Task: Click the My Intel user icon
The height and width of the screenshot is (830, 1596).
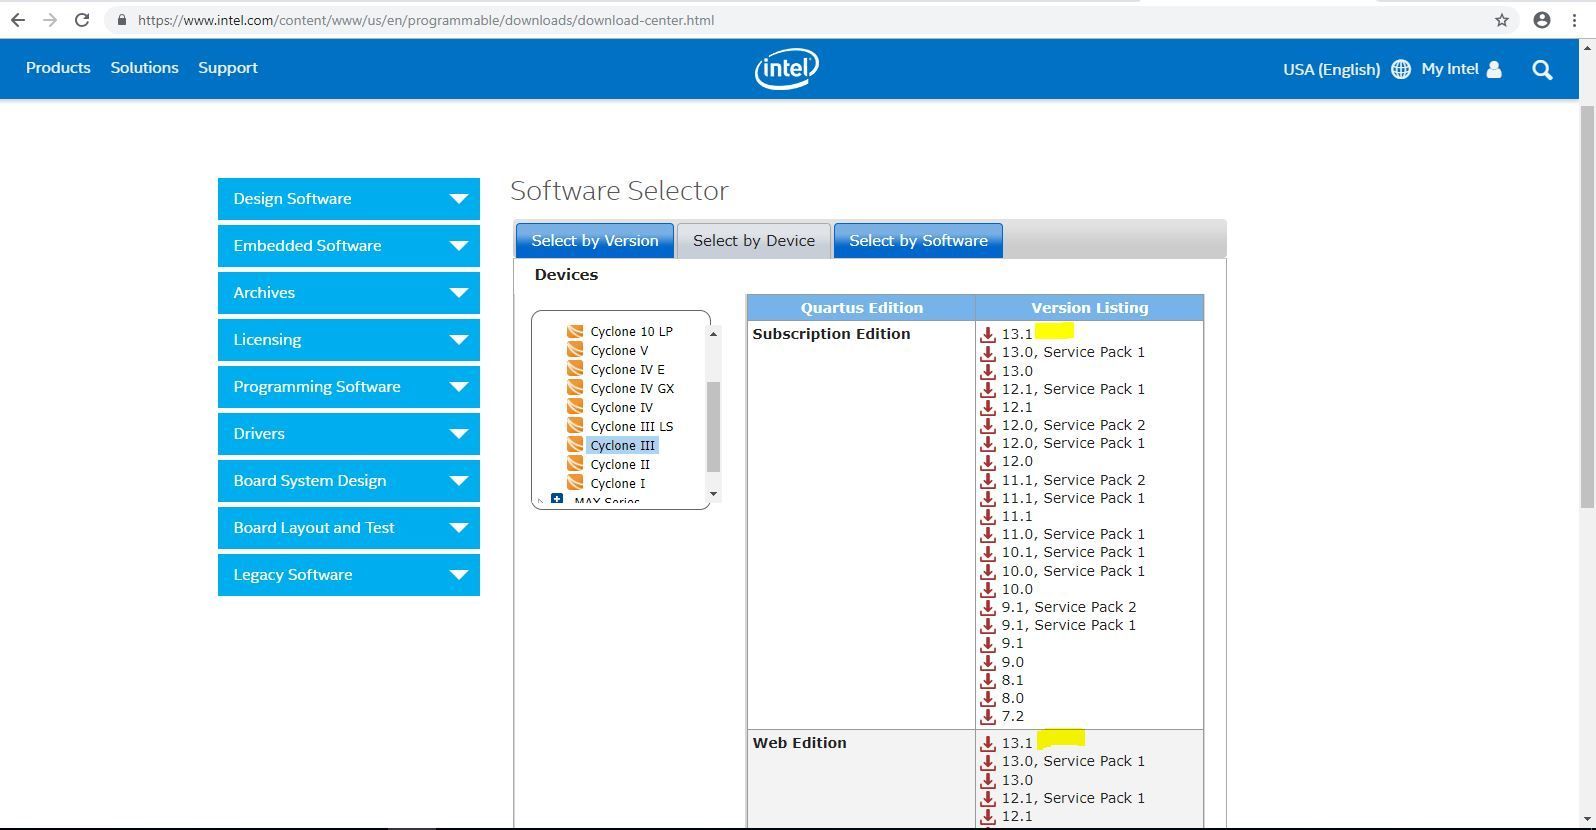Action: [x=1494, y=69]
